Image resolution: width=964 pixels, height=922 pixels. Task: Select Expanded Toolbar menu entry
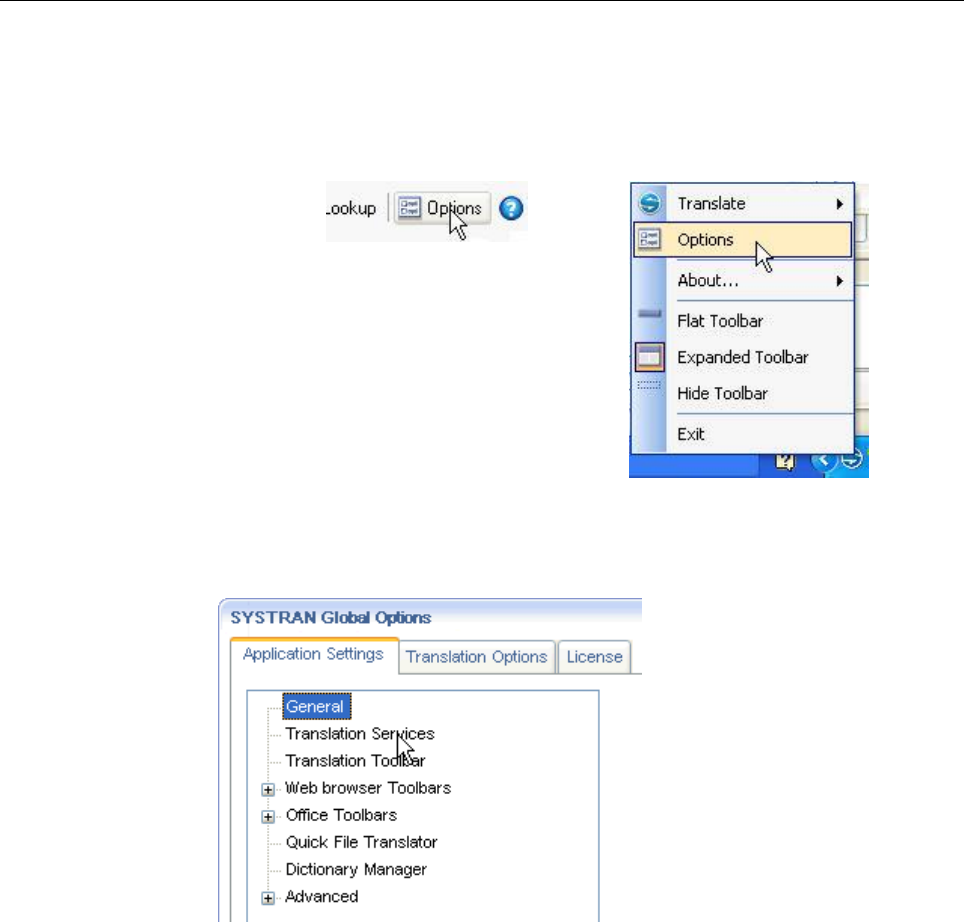(743, 357)
